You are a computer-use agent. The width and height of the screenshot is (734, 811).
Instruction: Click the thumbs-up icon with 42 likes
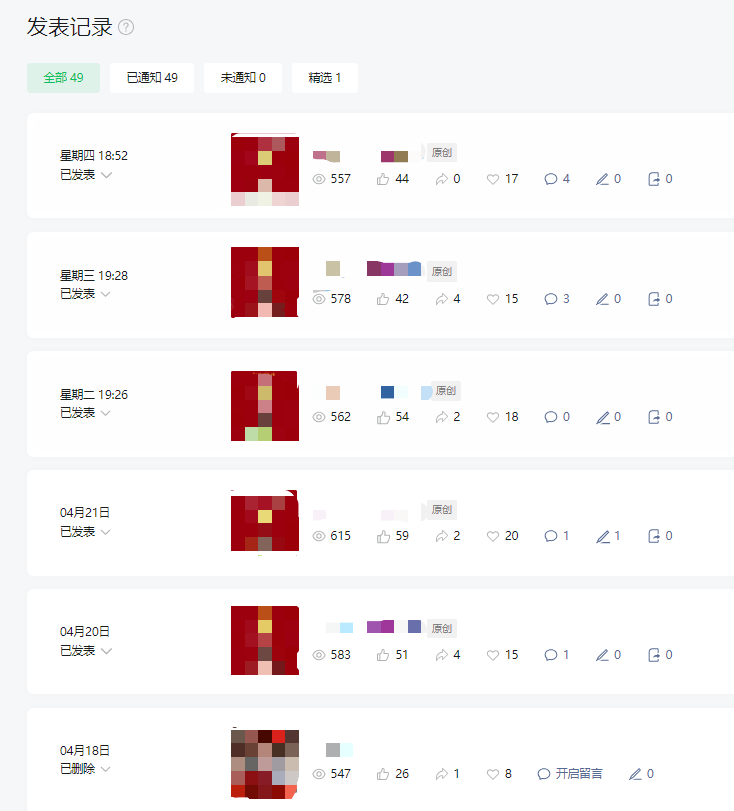click(x=383, y=299)
